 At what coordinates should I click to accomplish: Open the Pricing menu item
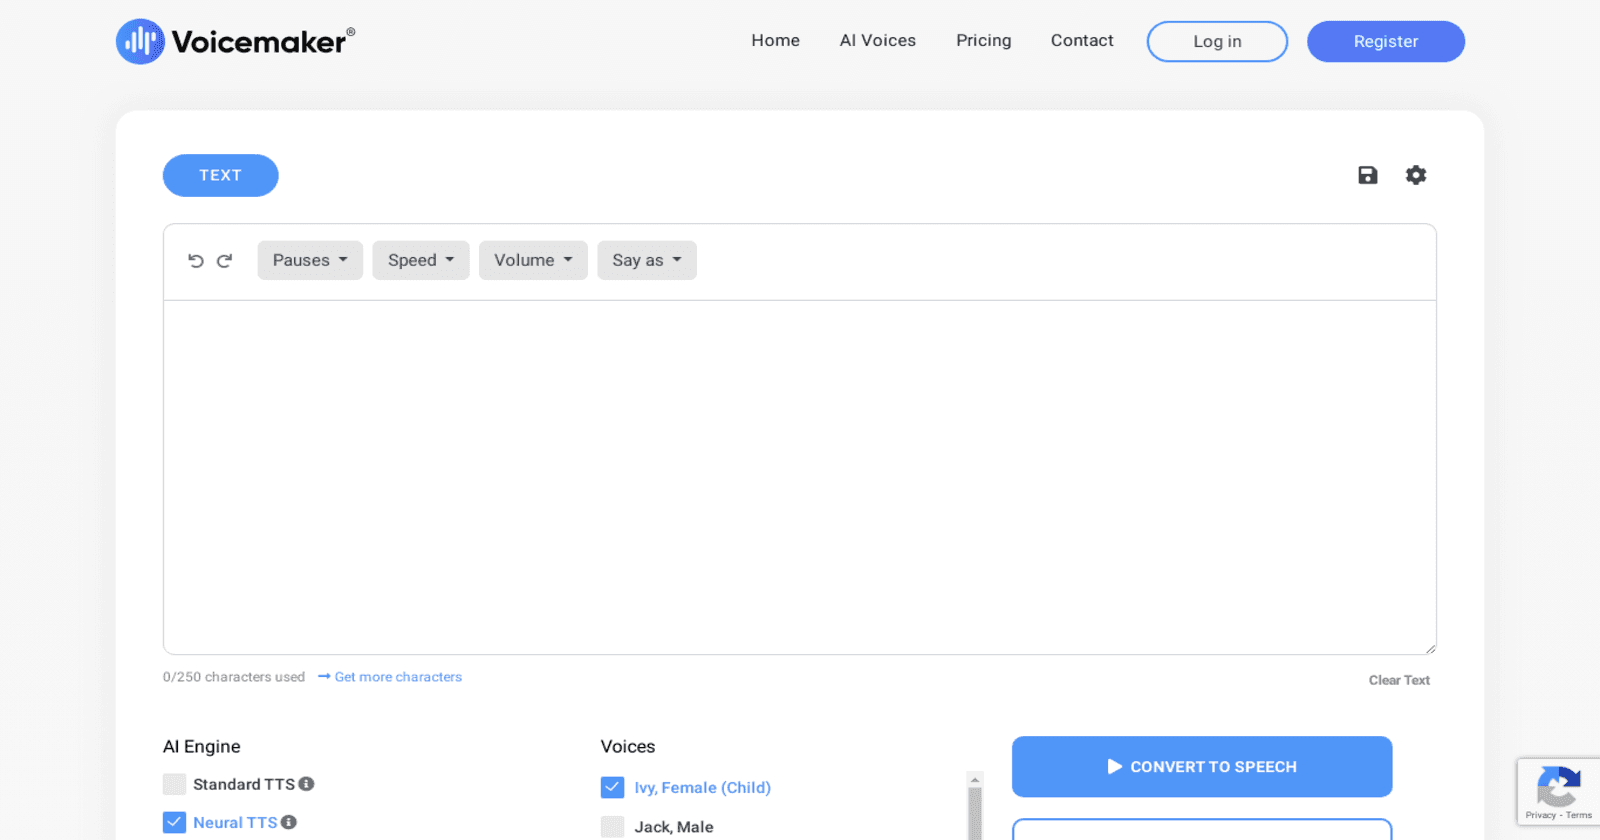(983, 41)
